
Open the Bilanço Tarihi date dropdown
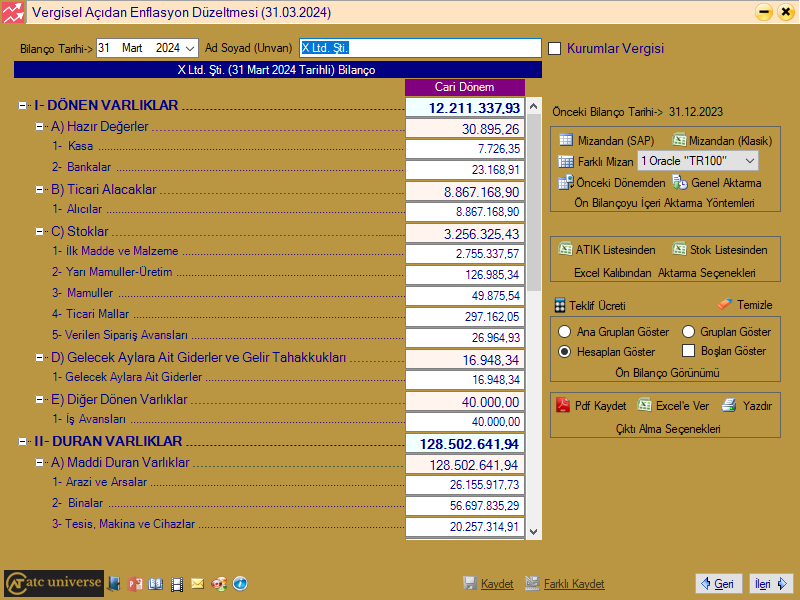(190, 48)
